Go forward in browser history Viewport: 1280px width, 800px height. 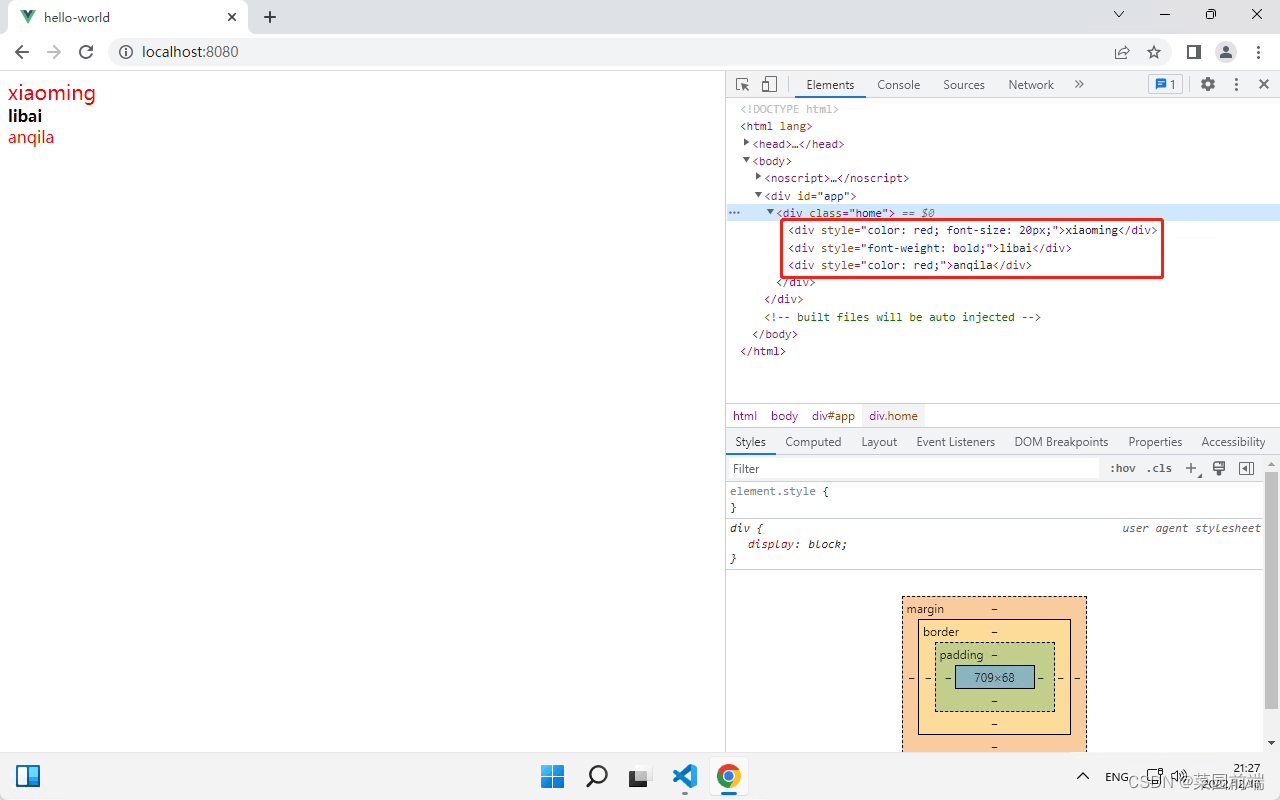click(x=54, y=52)
